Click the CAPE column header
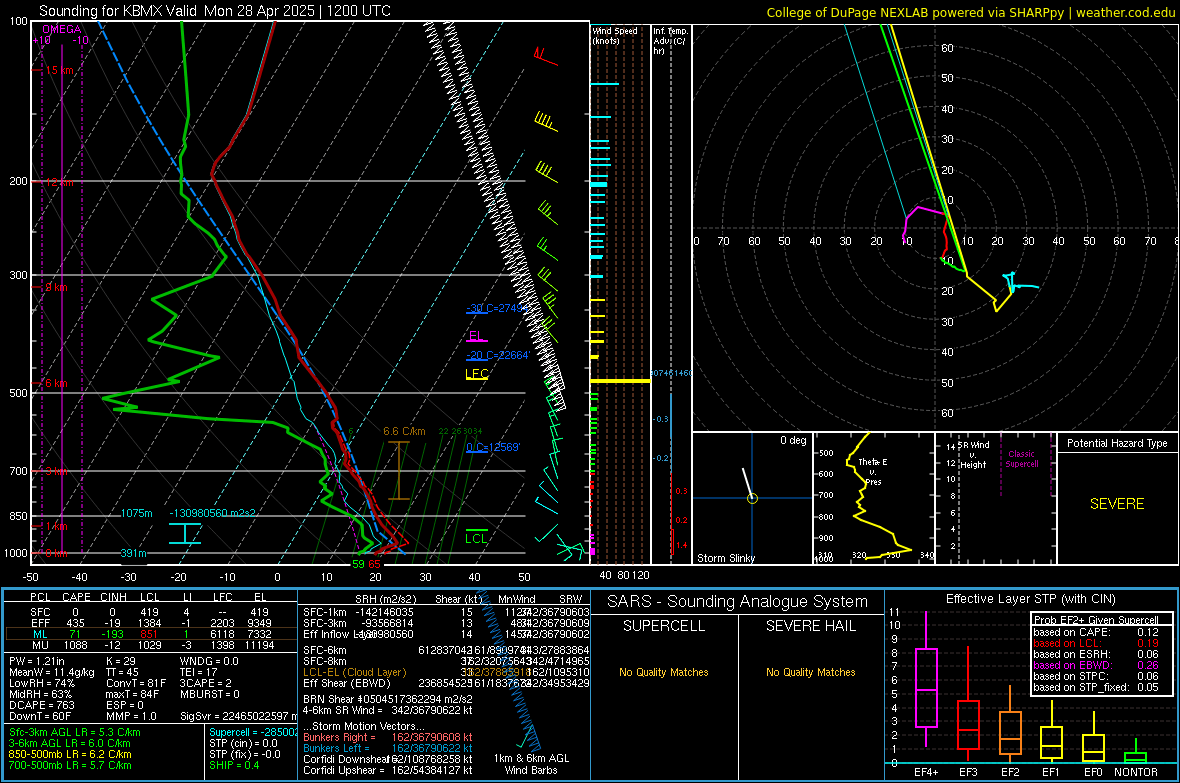1180x783 pixels. point(76,597)
